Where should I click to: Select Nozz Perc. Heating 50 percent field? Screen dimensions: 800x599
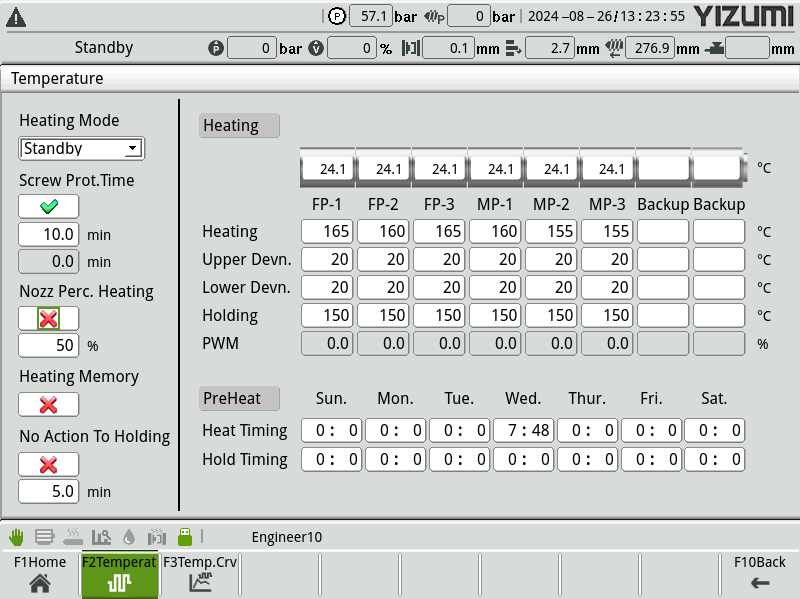48,346
